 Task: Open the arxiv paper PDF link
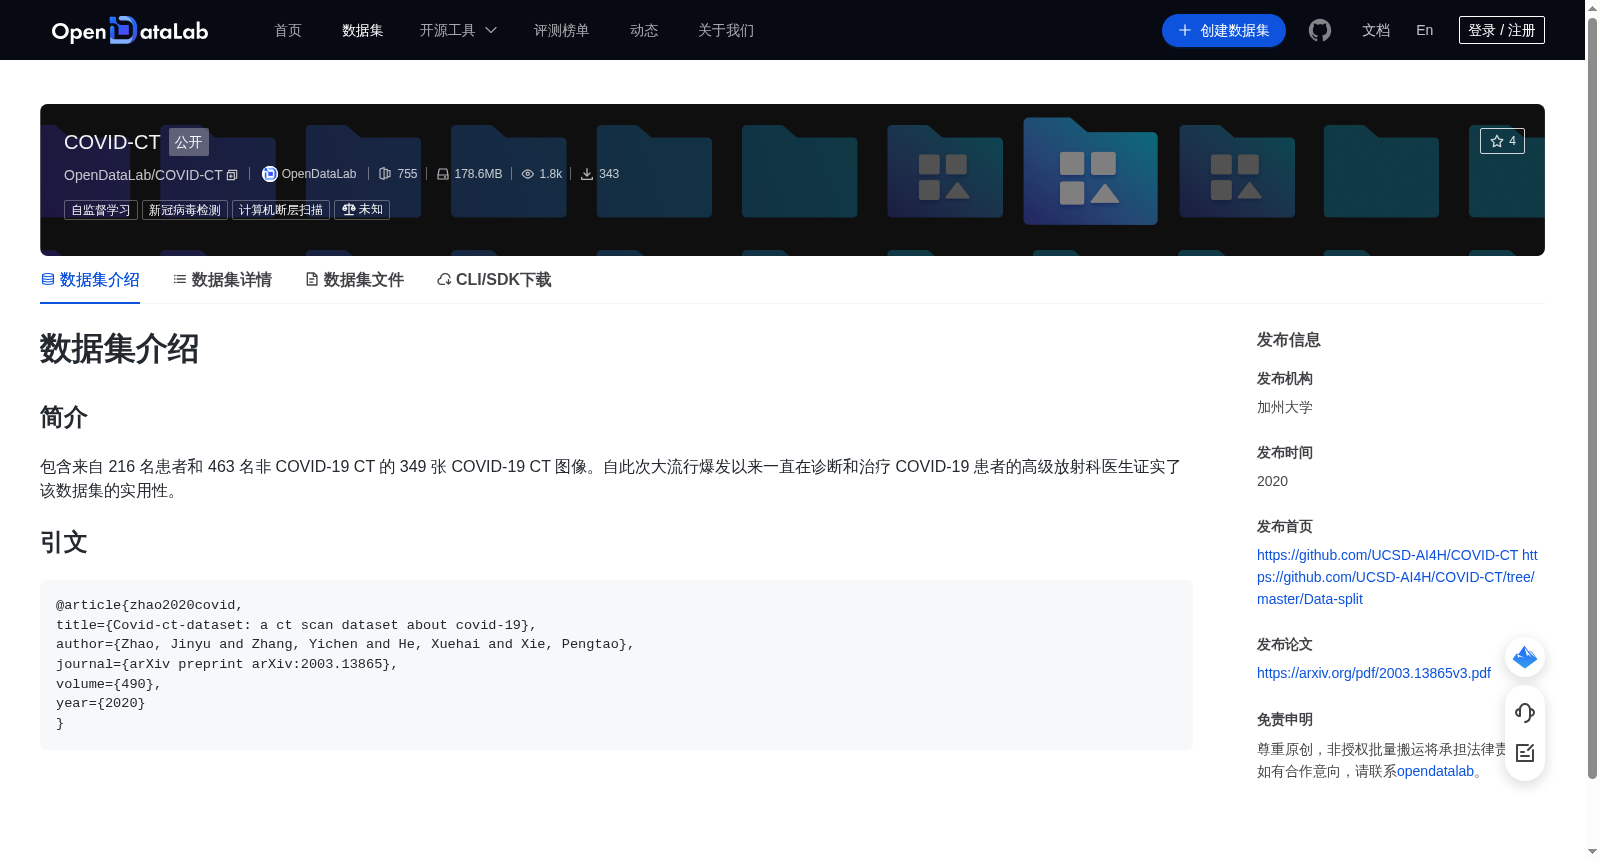(1374, 673)
